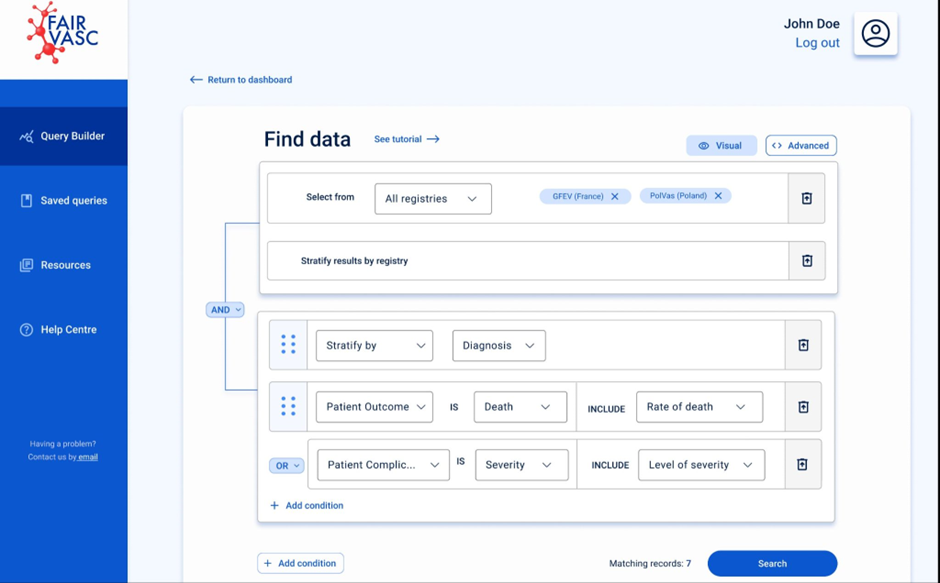Open the John Doe profile avatar
The image size is (940, 583).
tap(875, 34)
